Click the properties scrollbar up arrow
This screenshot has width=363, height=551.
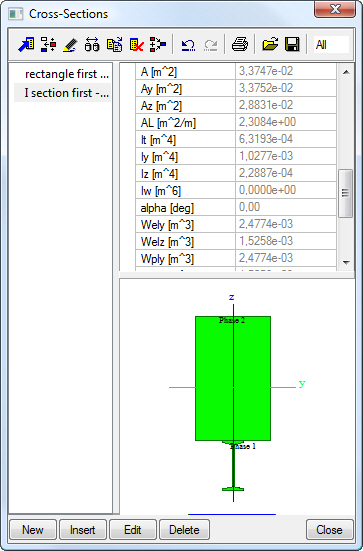point(346,72)
